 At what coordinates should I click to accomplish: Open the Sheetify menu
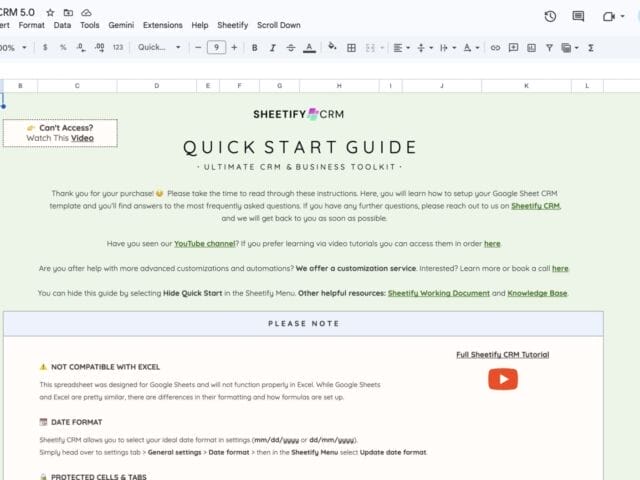click(232, 25)
